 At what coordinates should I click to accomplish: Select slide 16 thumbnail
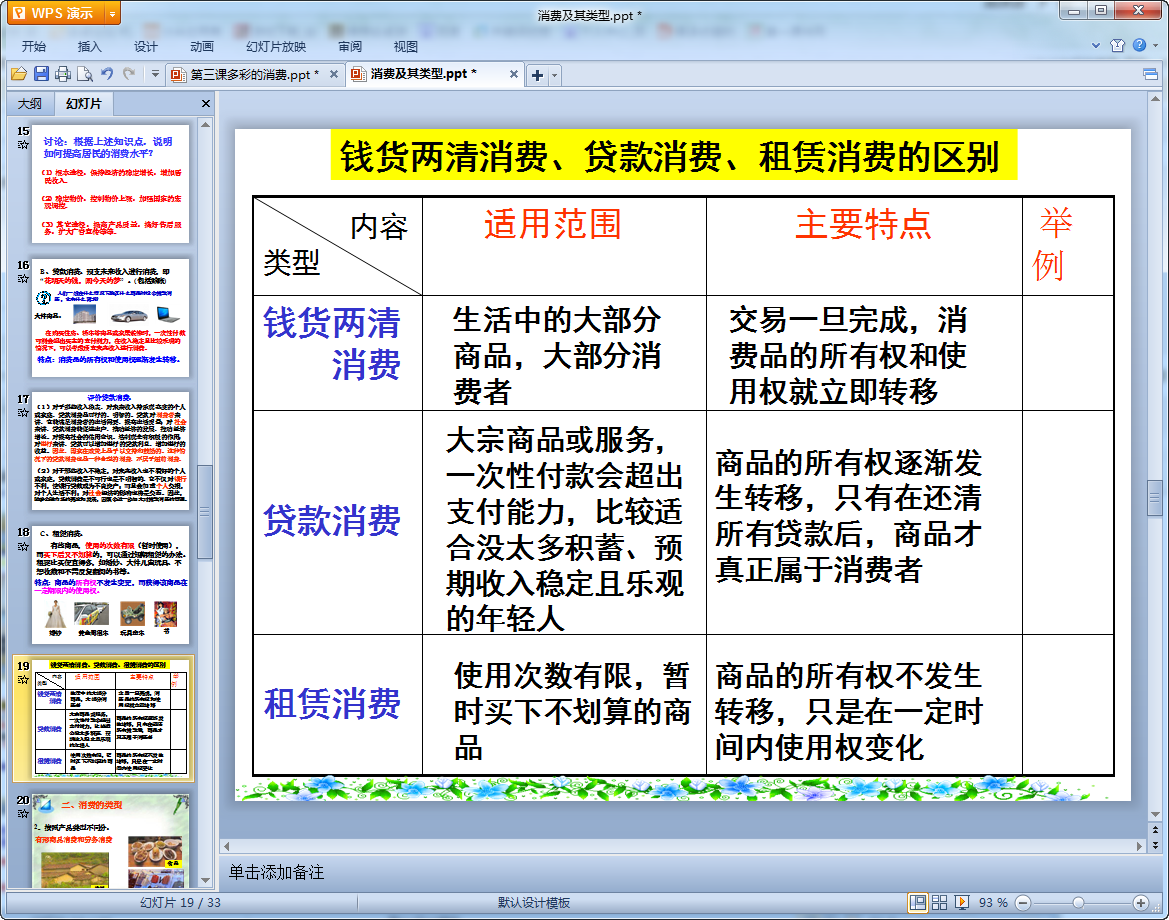(110, 318)
